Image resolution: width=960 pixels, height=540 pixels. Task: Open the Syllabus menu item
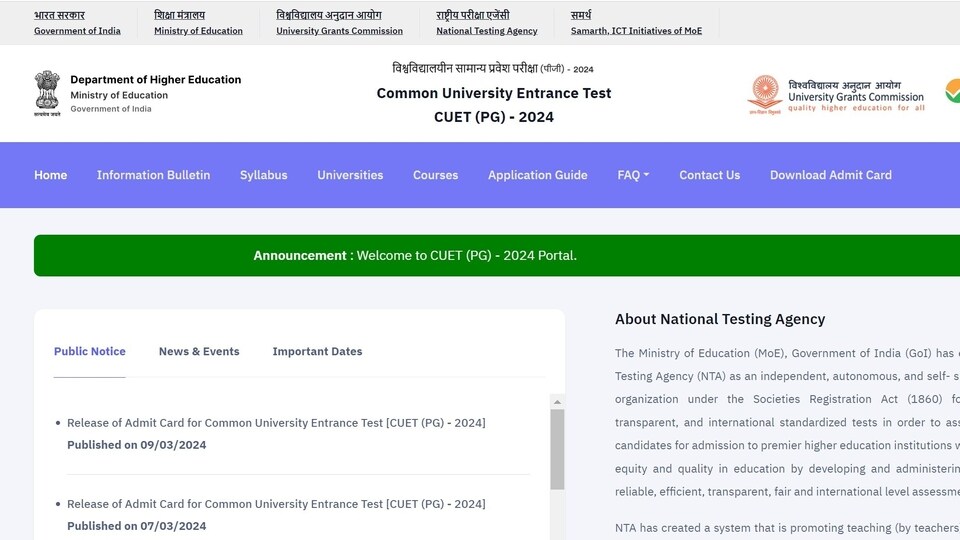coord(263,175)
